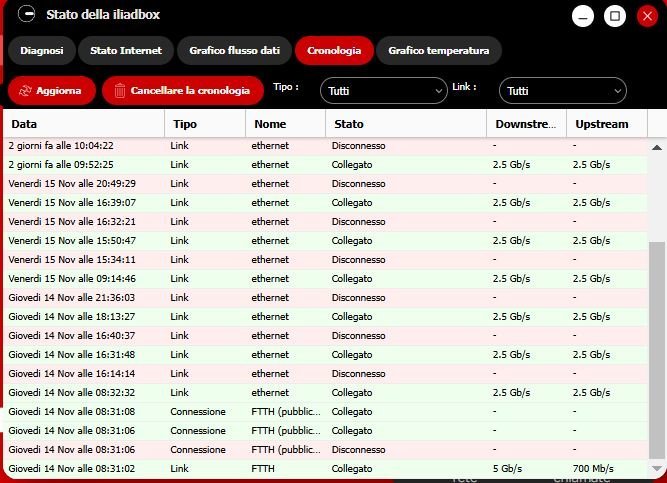Click 'Disconnesso' status in 20:49:29 row
Screen dimensions: 667x483
[x=358, y=183]
